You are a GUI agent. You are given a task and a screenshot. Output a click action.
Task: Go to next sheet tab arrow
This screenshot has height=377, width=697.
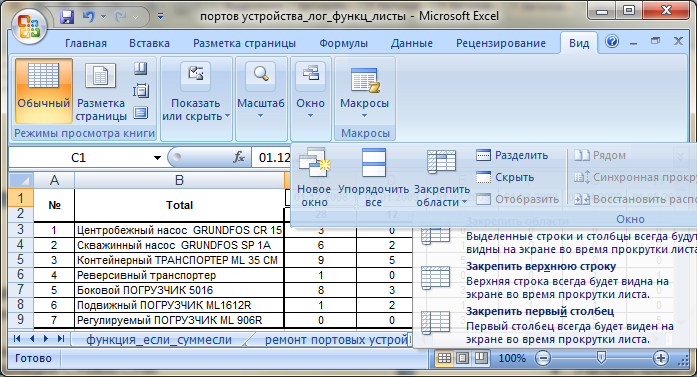[46, 339]
